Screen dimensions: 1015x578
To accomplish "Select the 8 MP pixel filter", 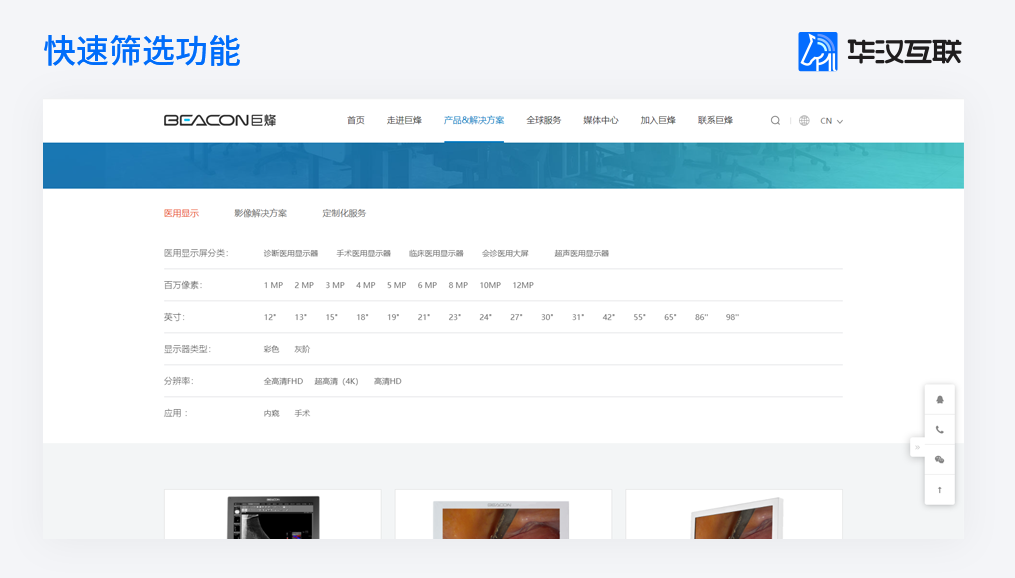I will click(x=458, y=285).
